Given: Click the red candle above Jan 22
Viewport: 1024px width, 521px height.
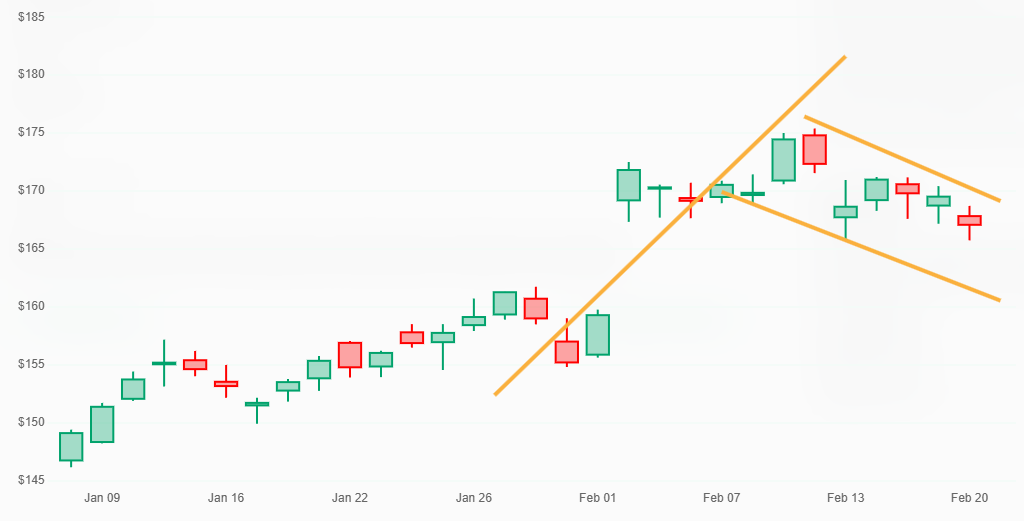Looking at the screenshot, I should (x=350, y=355).
